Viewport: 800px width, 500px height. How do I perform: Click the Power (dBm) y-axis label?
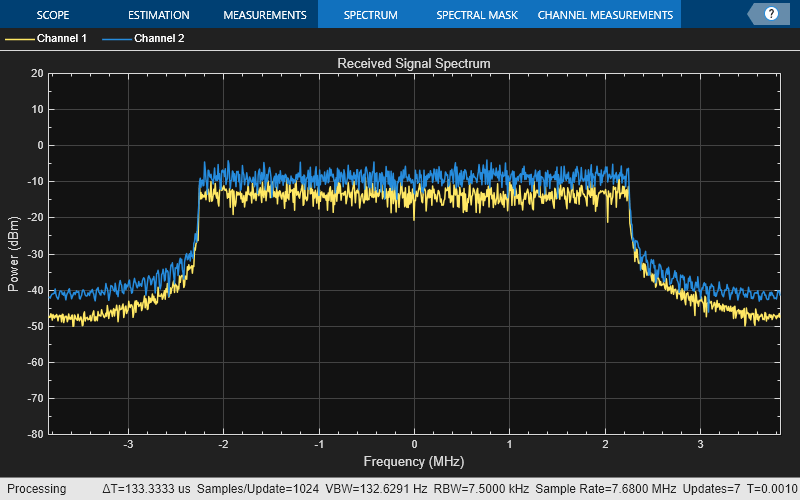(14, 253)
